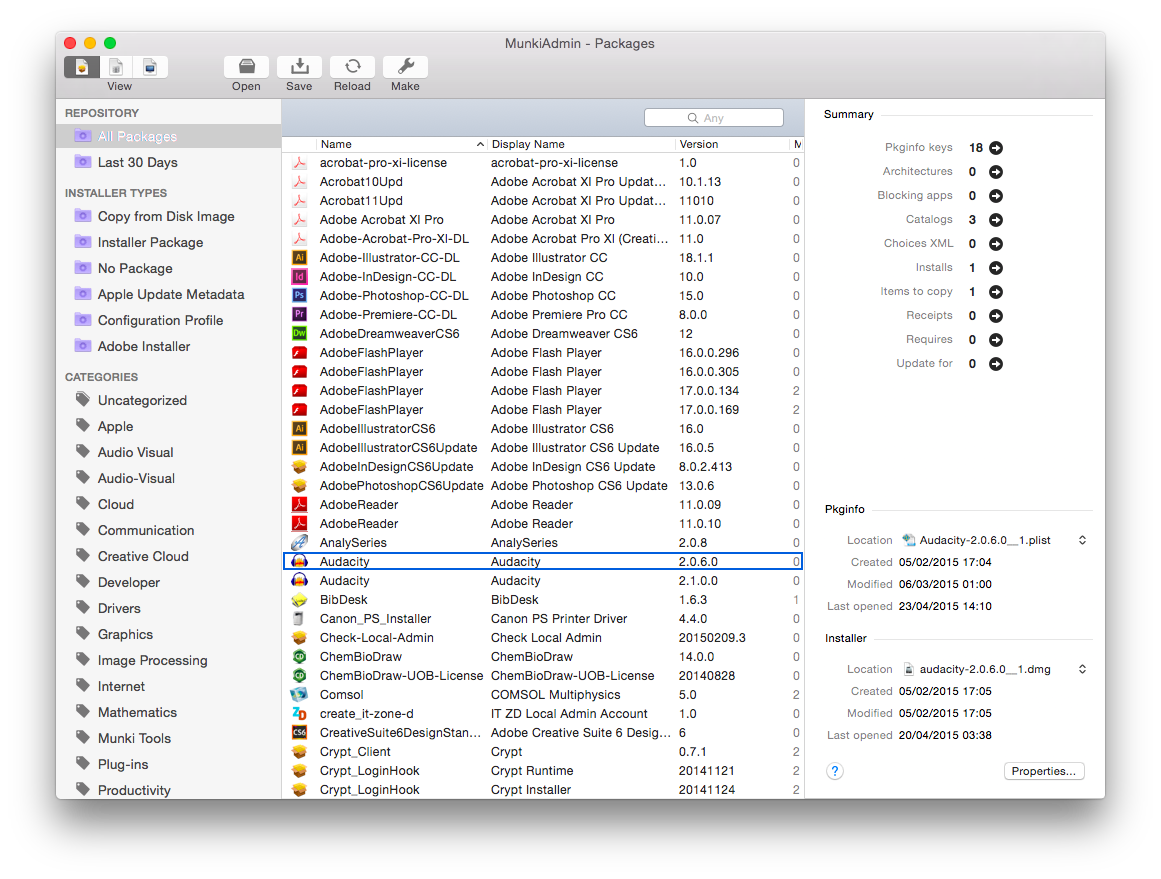Show Pkginfo keys details arrow
1161x879 pixels.
(x=996, y=148)
